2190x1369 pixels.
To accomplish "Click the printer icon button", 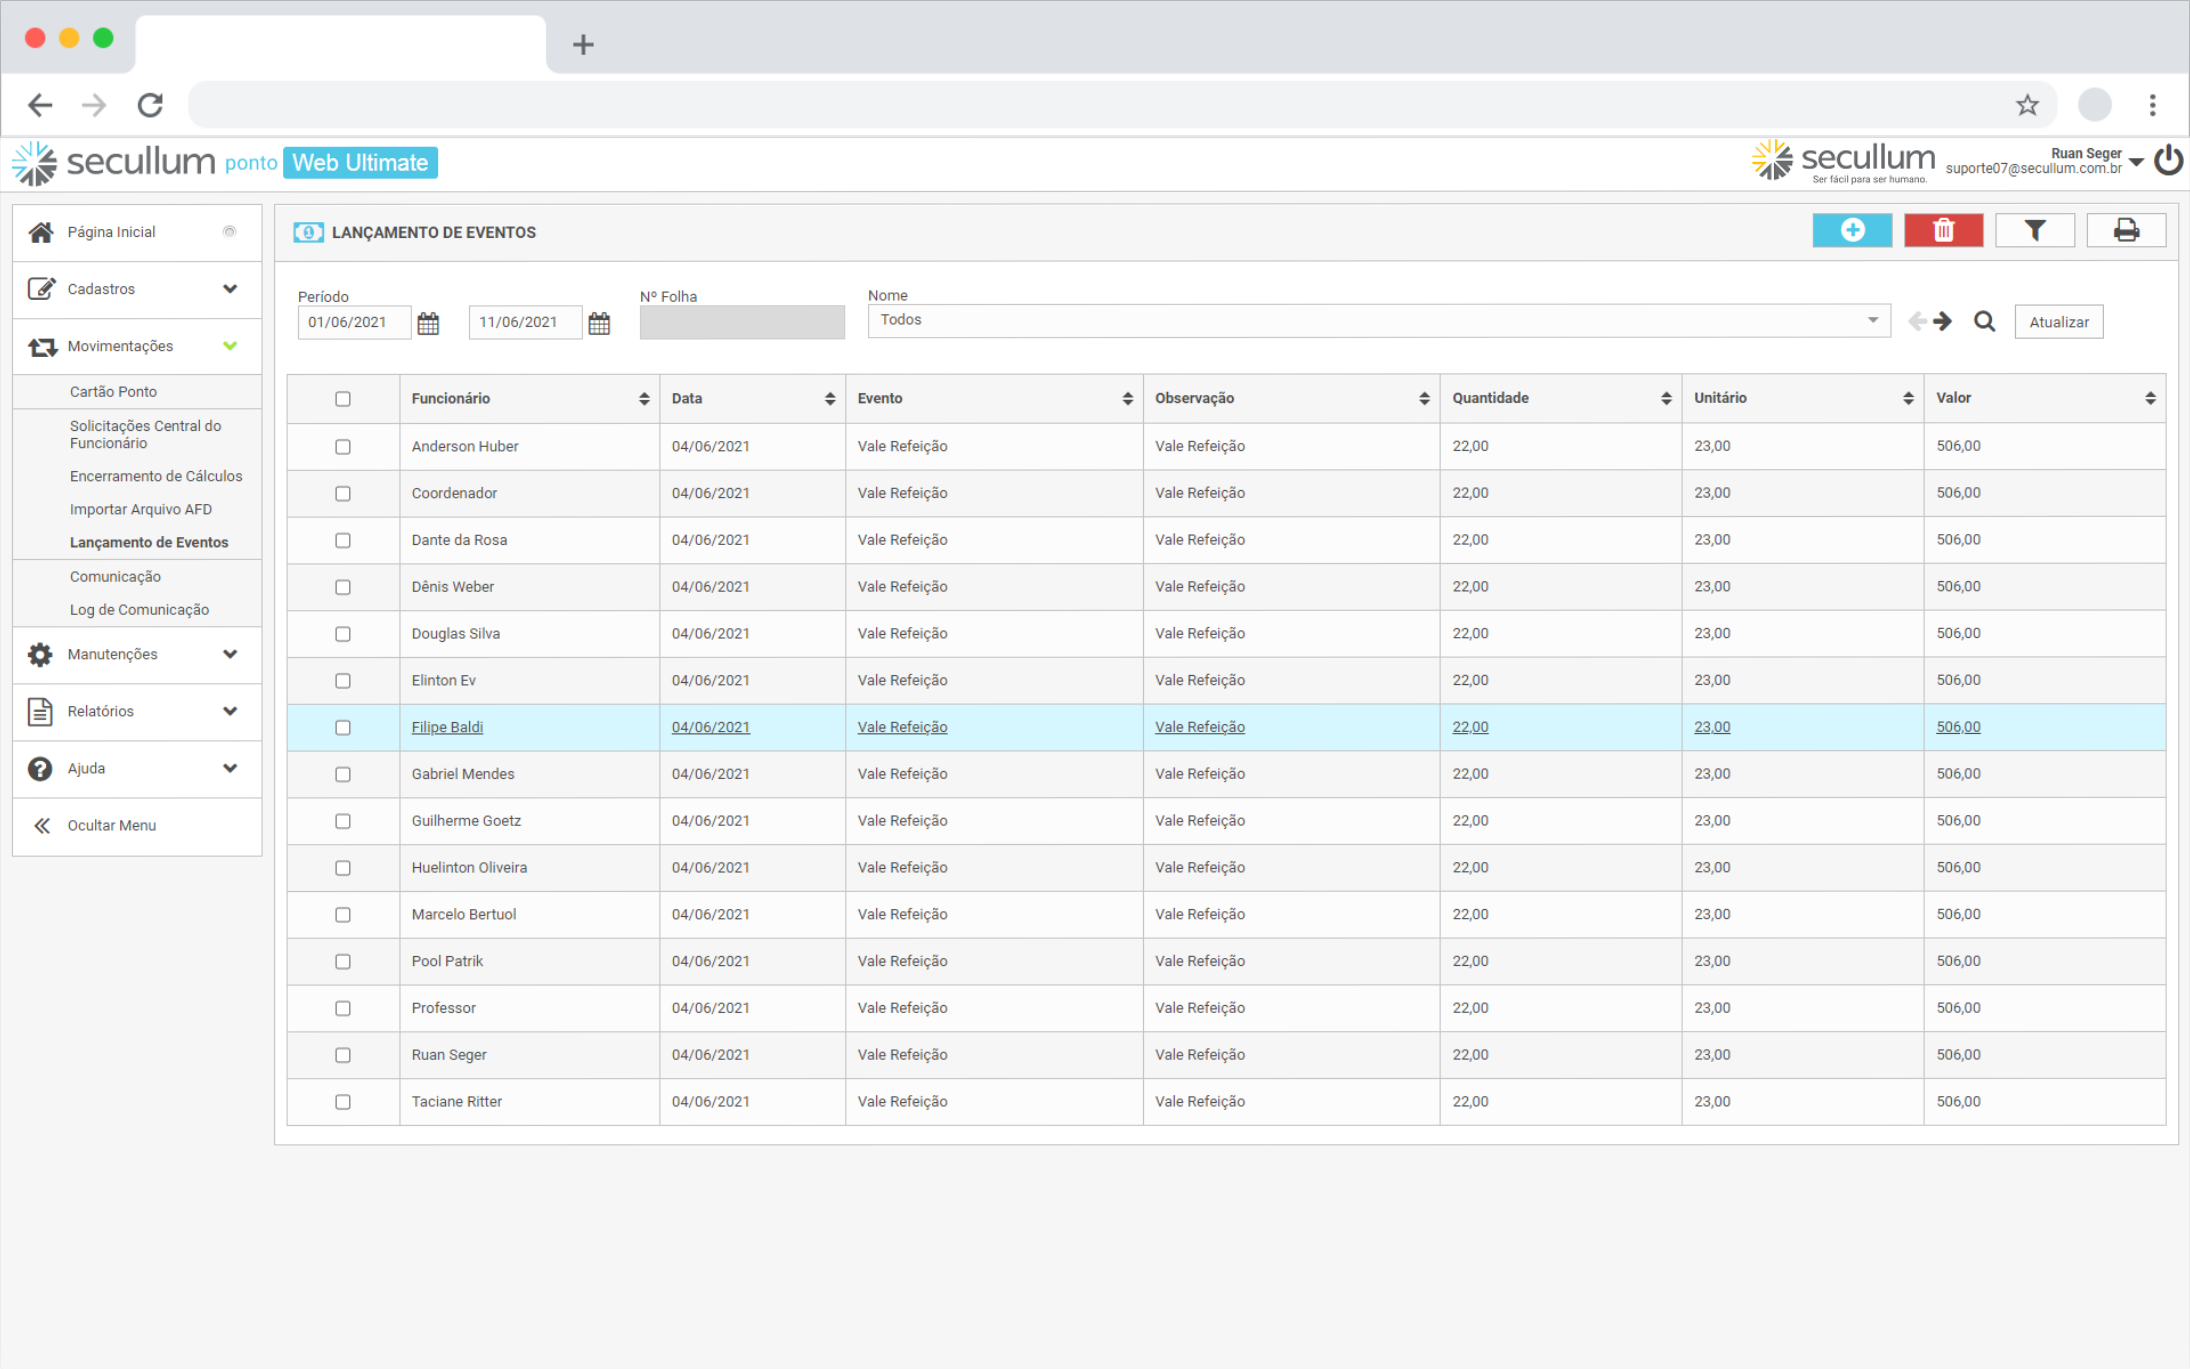I will (x=2126, y=231).
